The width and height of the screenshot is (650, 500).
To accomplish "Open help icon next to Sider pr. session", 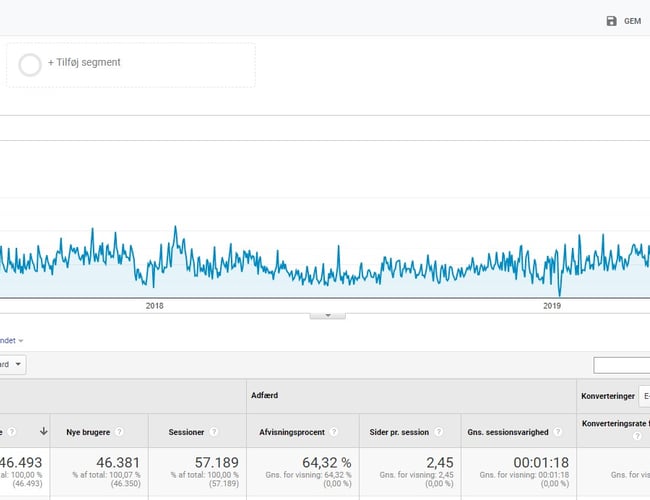I will pos(438,432).
